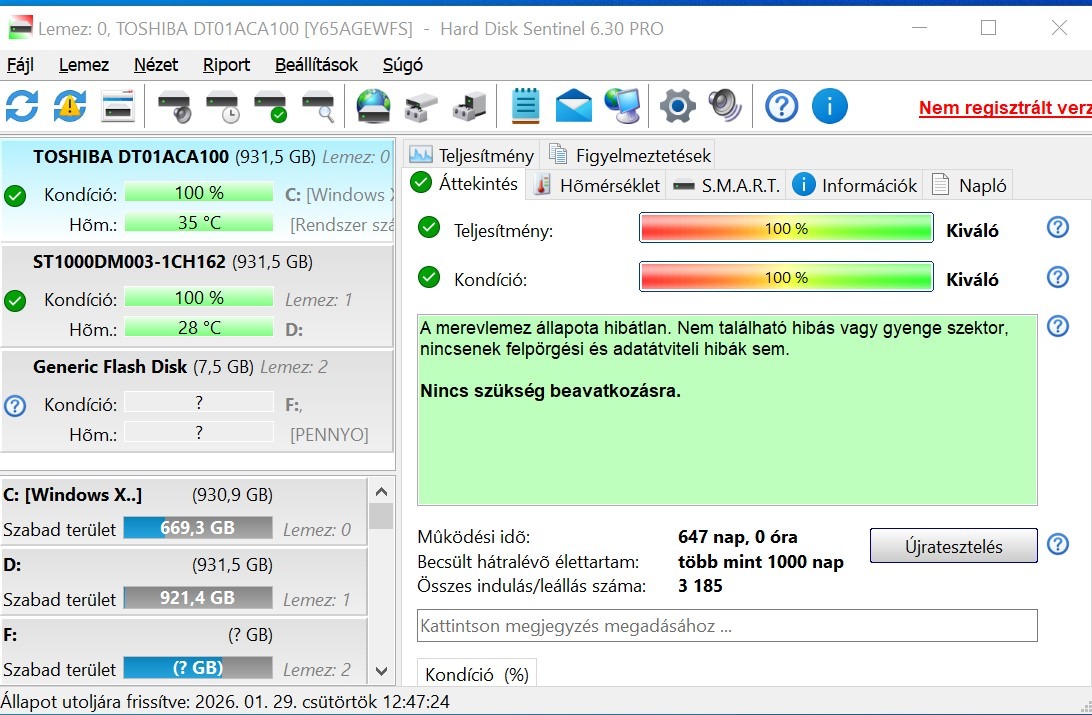The height and width of the screenshot is (715, 1092).
Task: Click the blue refresh arrows icon
Action: [x=22, y=107]
